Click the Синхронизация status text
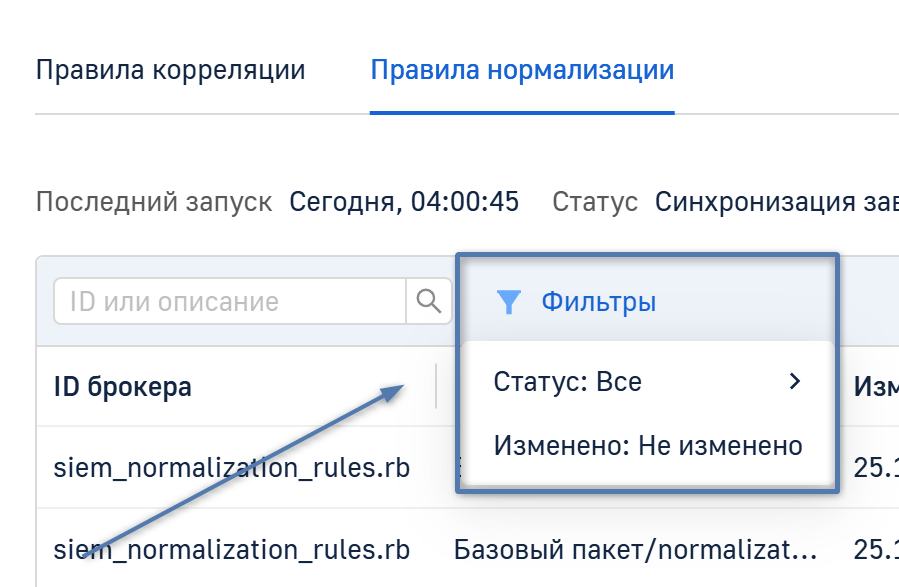 point(775,202)
